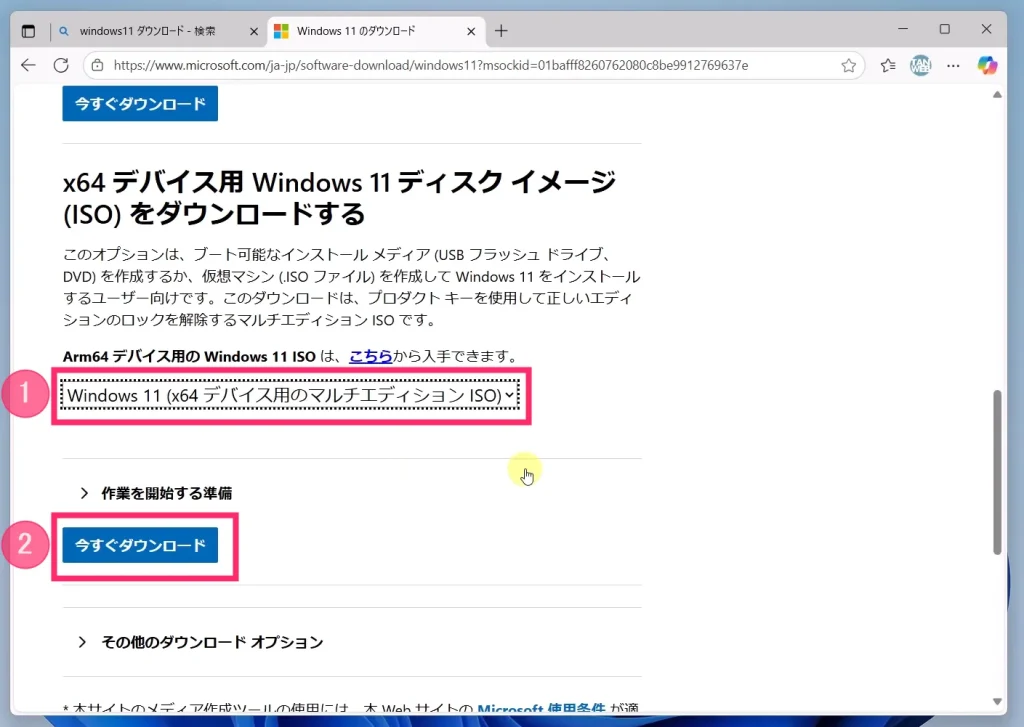Image resolution: width=1024 pixels, height=727 pixels.
Task: Close the 'windows11 ダウンロード - 検索' tab
Action: 253,31
